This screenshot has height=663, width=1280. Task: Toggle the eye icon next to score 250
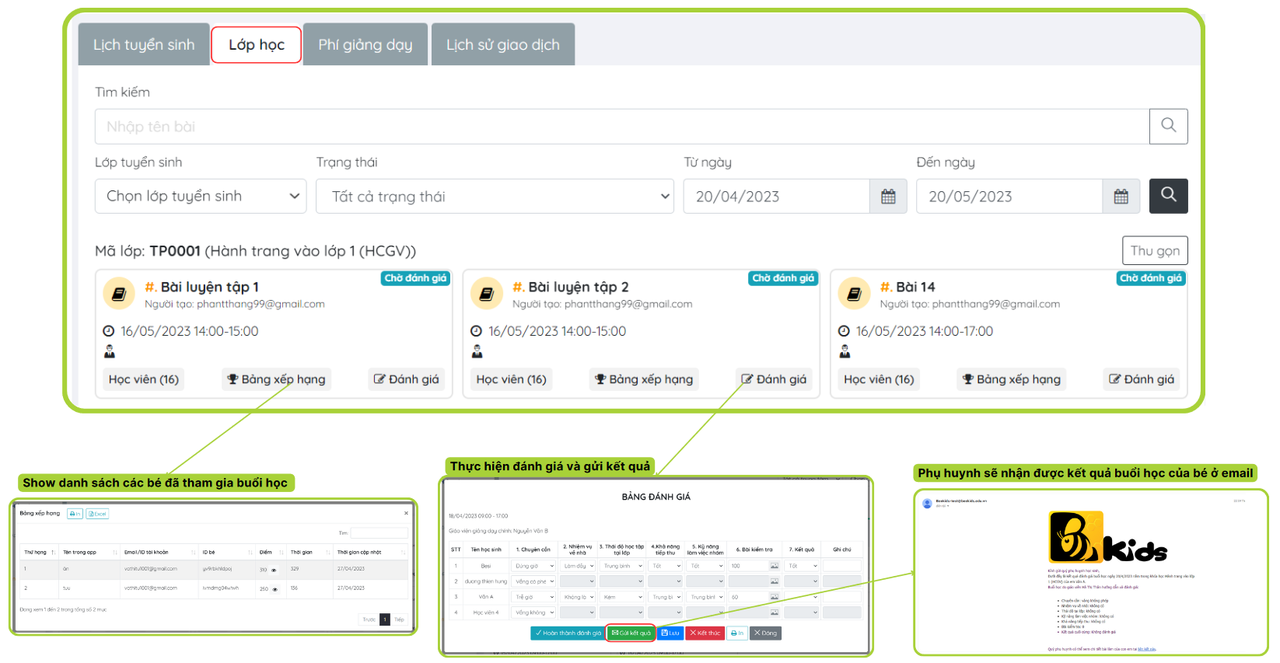pos(274,589)
